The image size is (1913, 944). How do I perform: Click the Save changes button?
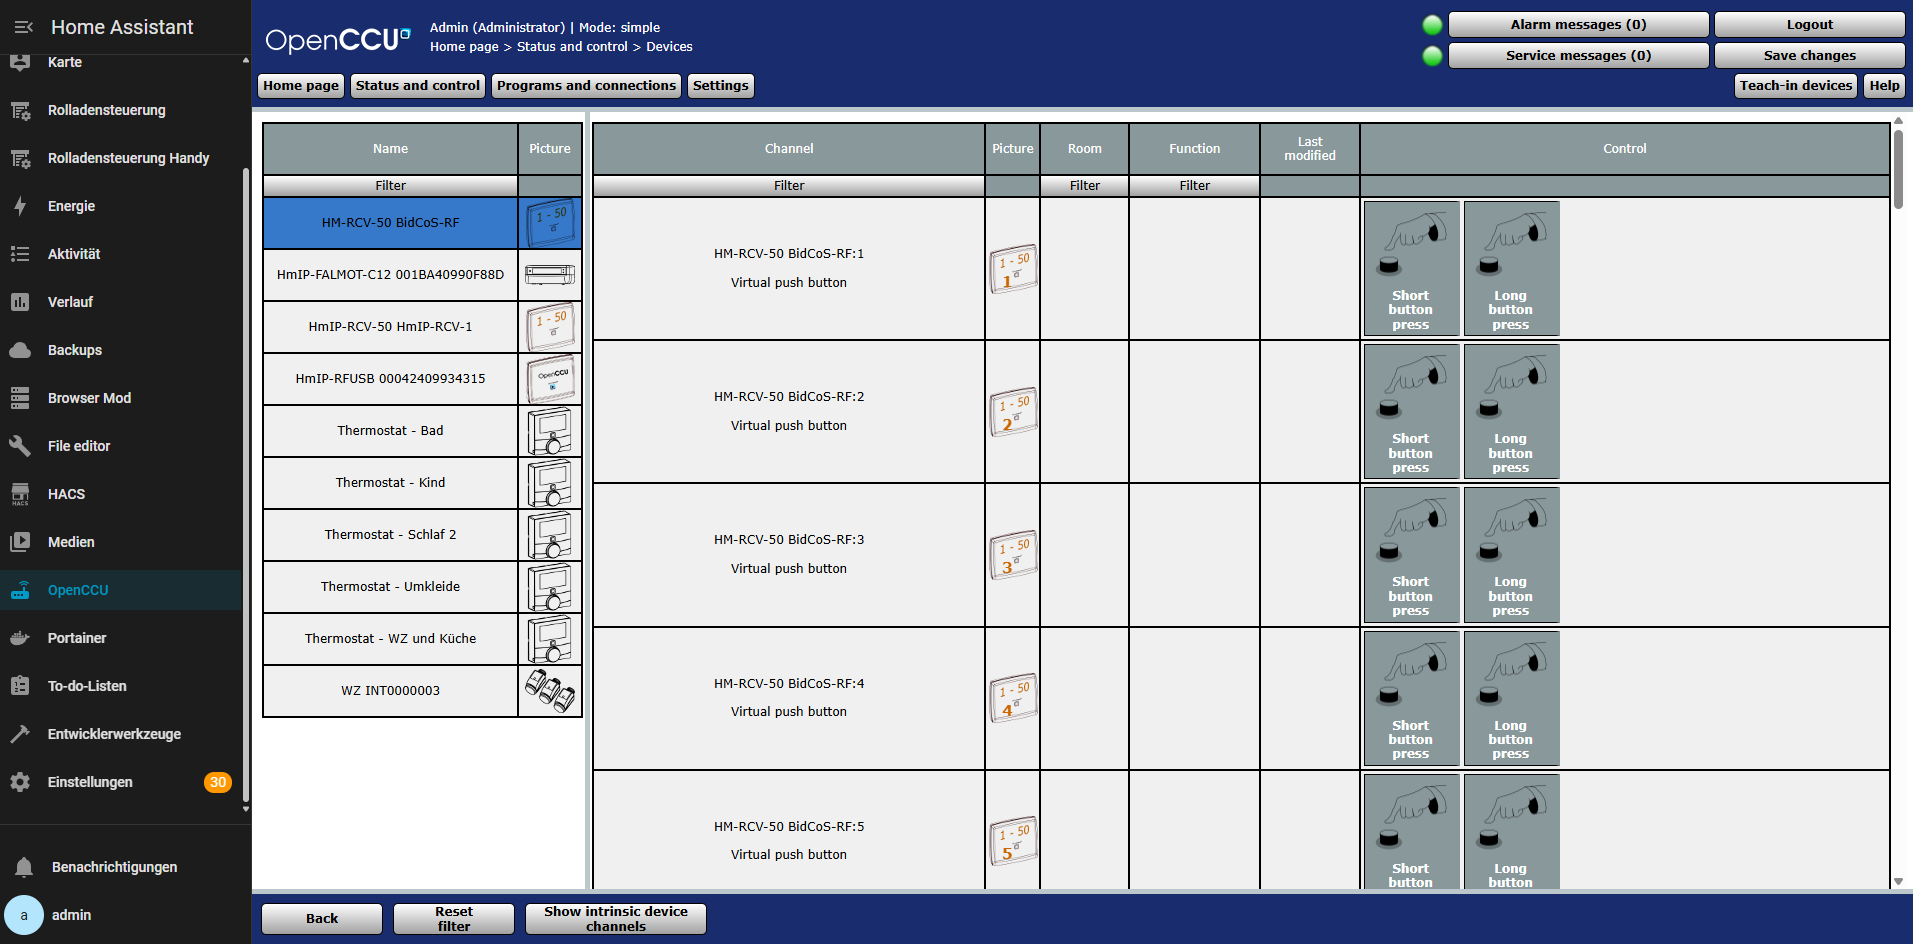tap(1809, 56)
